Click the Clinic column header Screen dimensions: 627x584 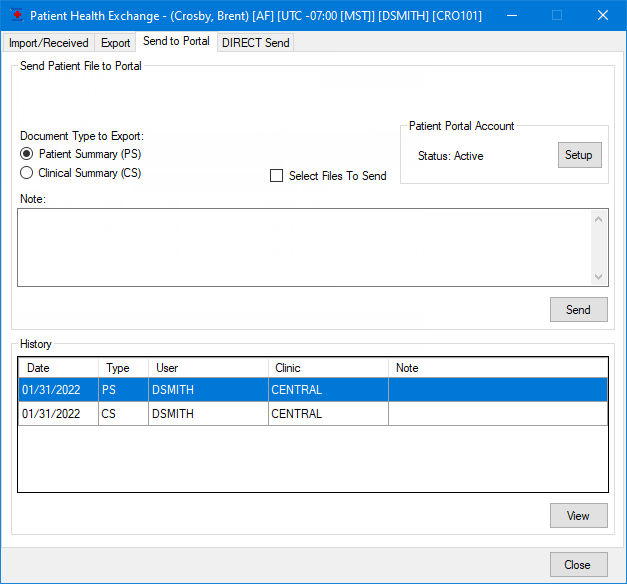[328, 368]
